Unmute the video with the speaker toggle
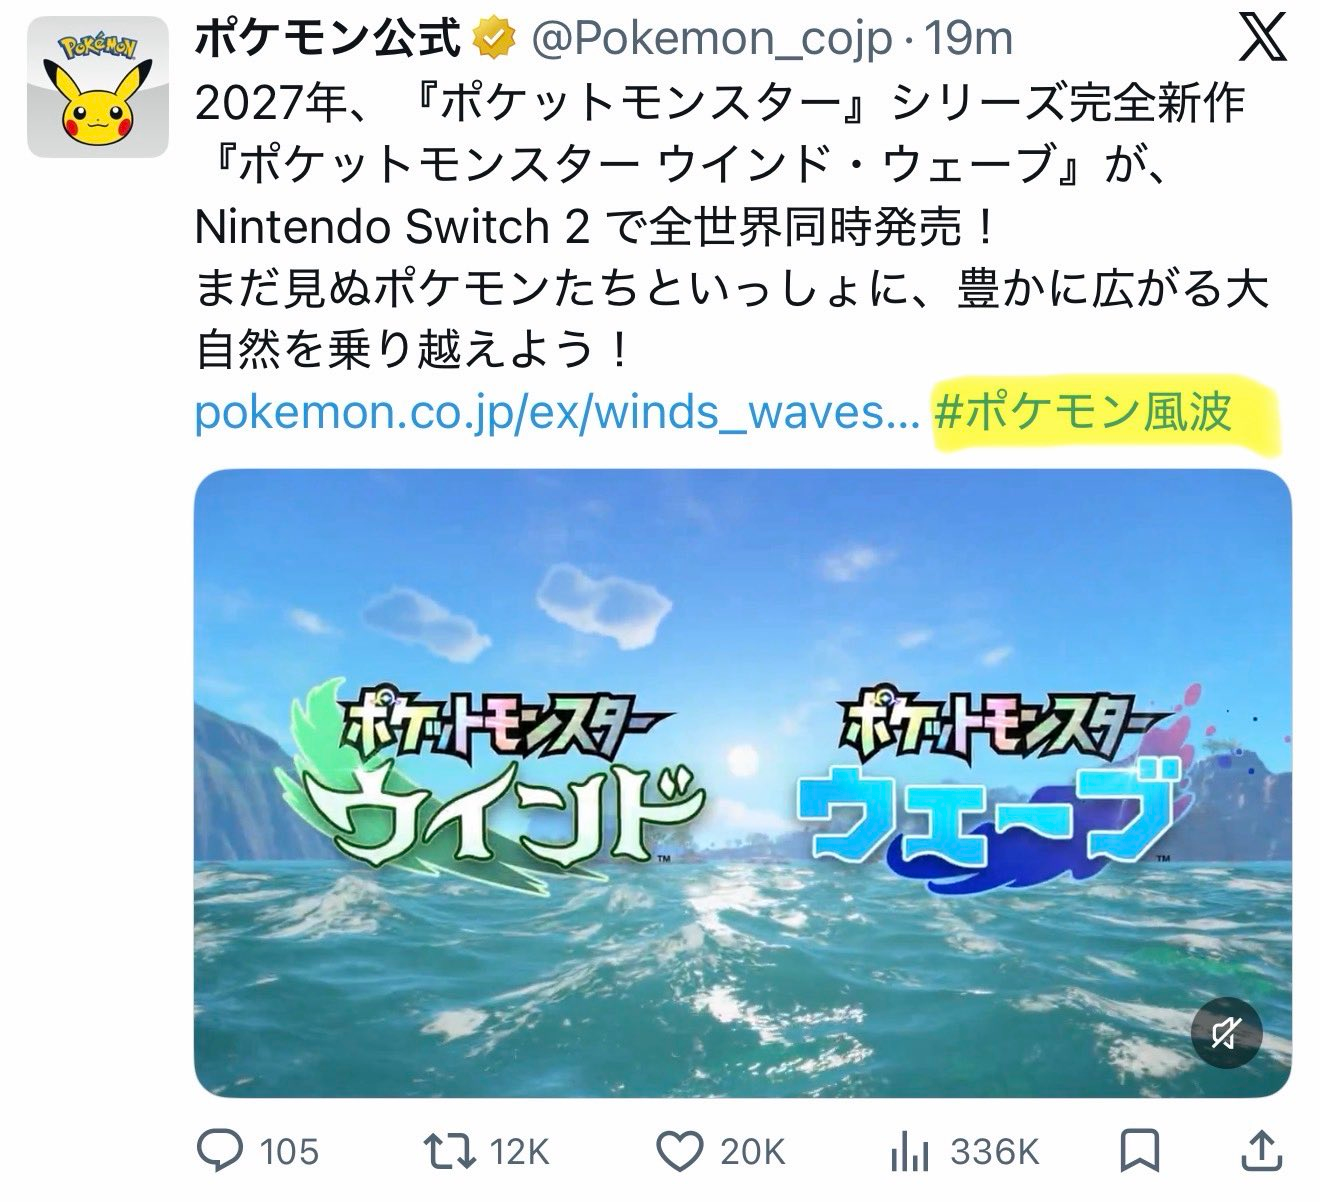 [1227, 1034]
